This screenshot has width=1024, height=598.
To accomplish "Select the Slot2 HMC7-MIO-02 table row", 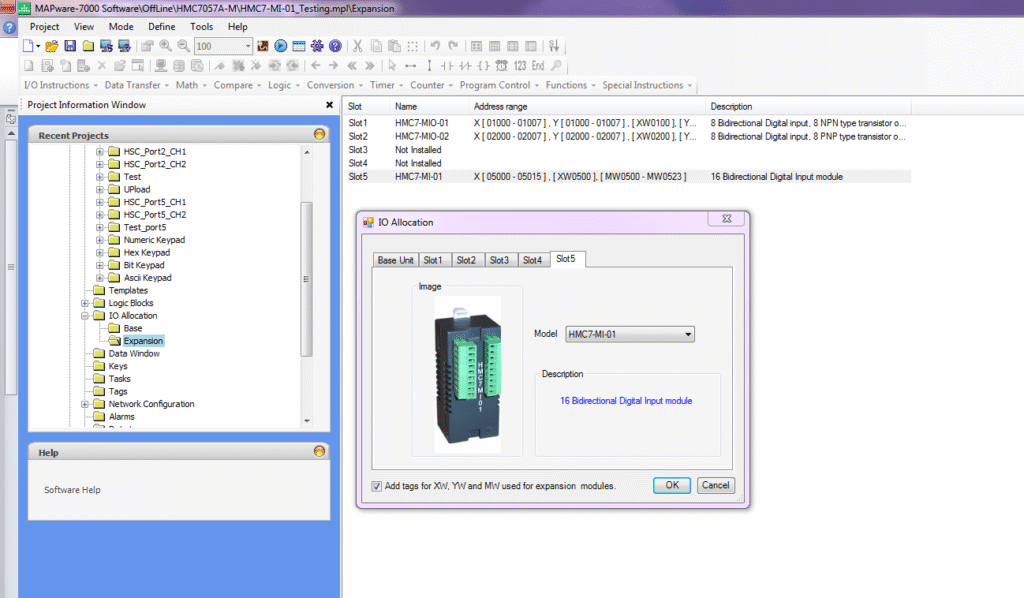I will (x=627, y=136).
